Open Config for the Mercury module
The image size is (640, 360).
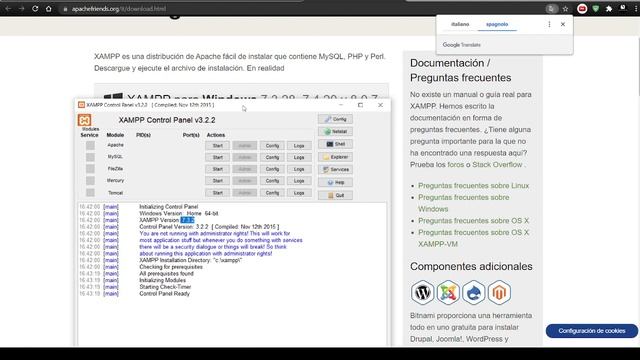(x=272, y=181)
